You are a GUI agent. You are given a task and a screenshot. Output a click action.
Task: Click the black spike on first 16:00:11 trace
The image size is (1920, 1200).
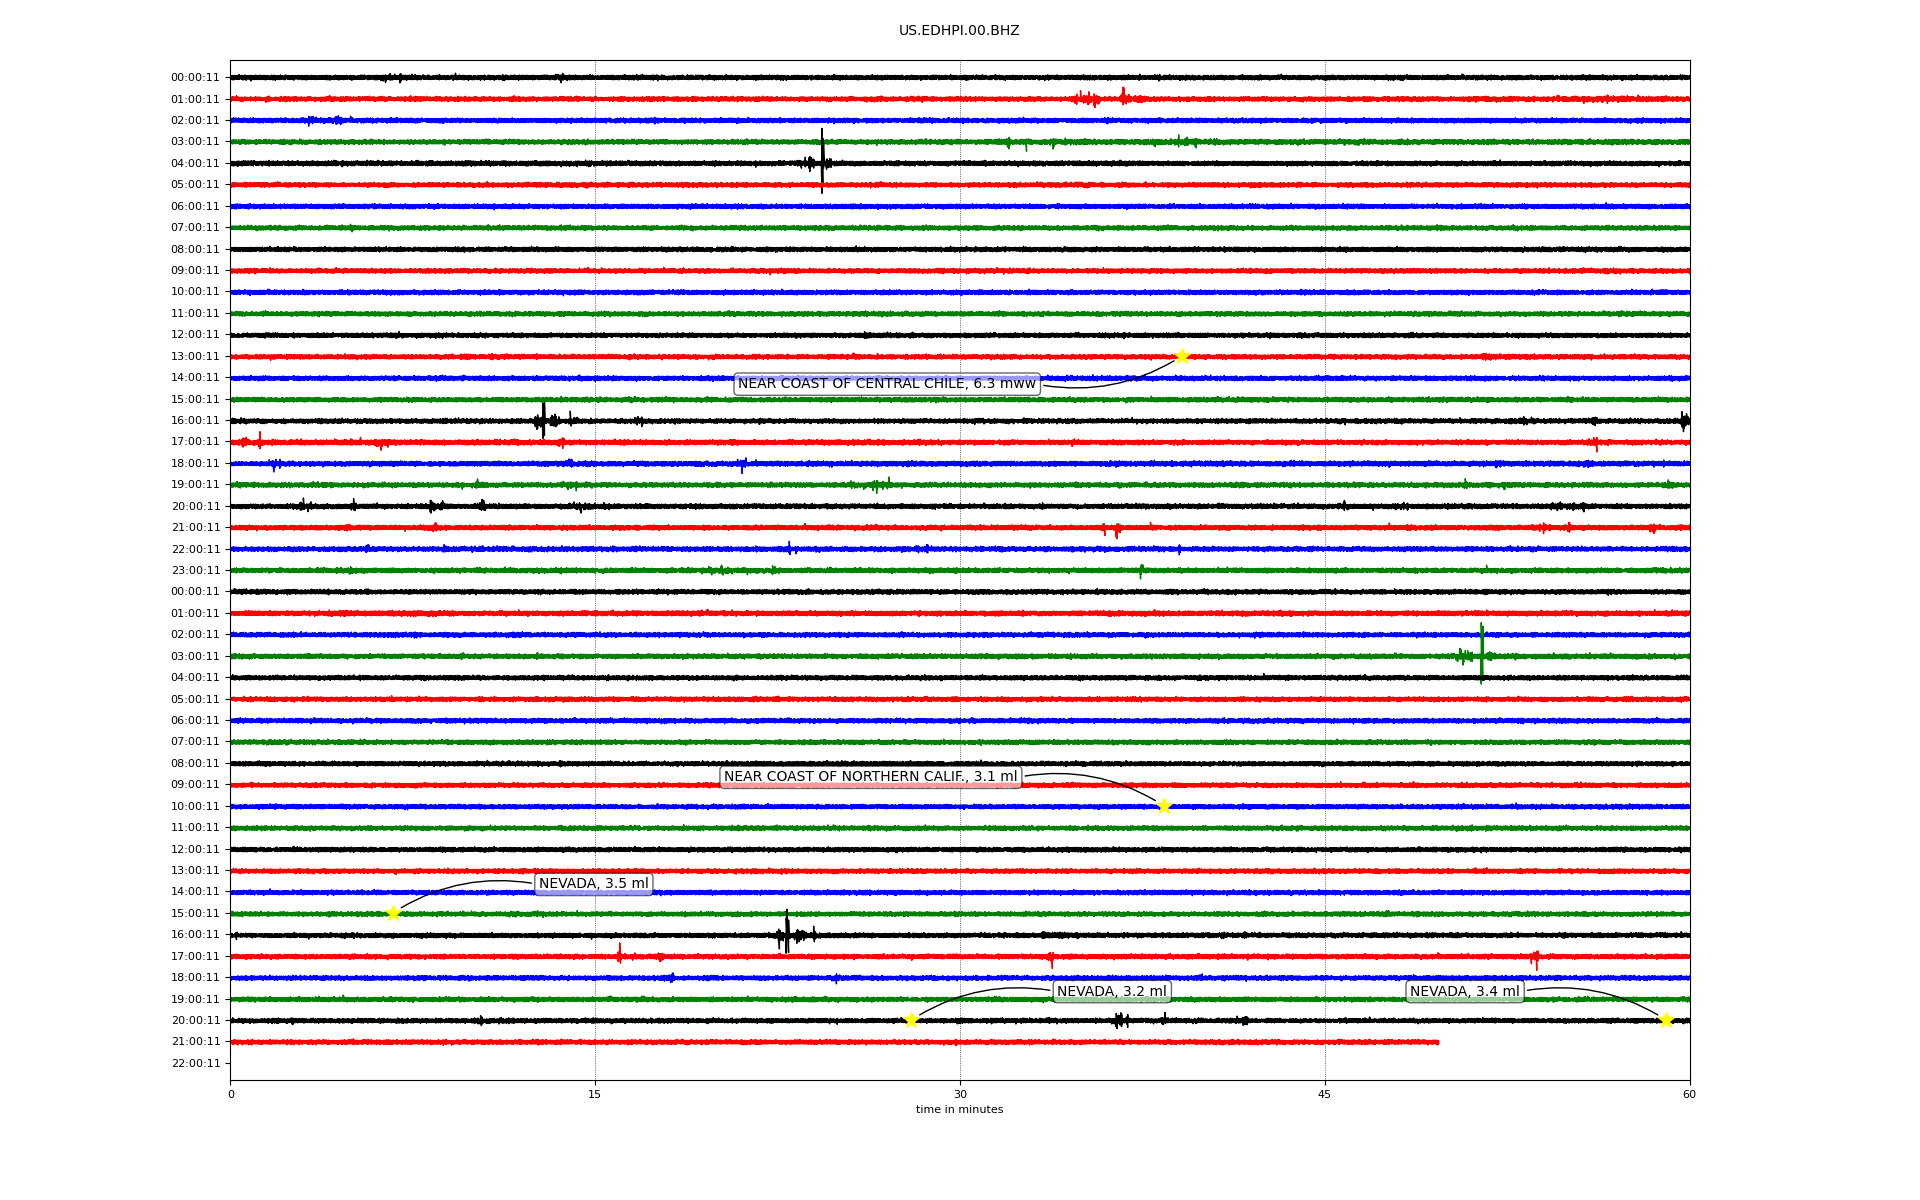[543, 419]
